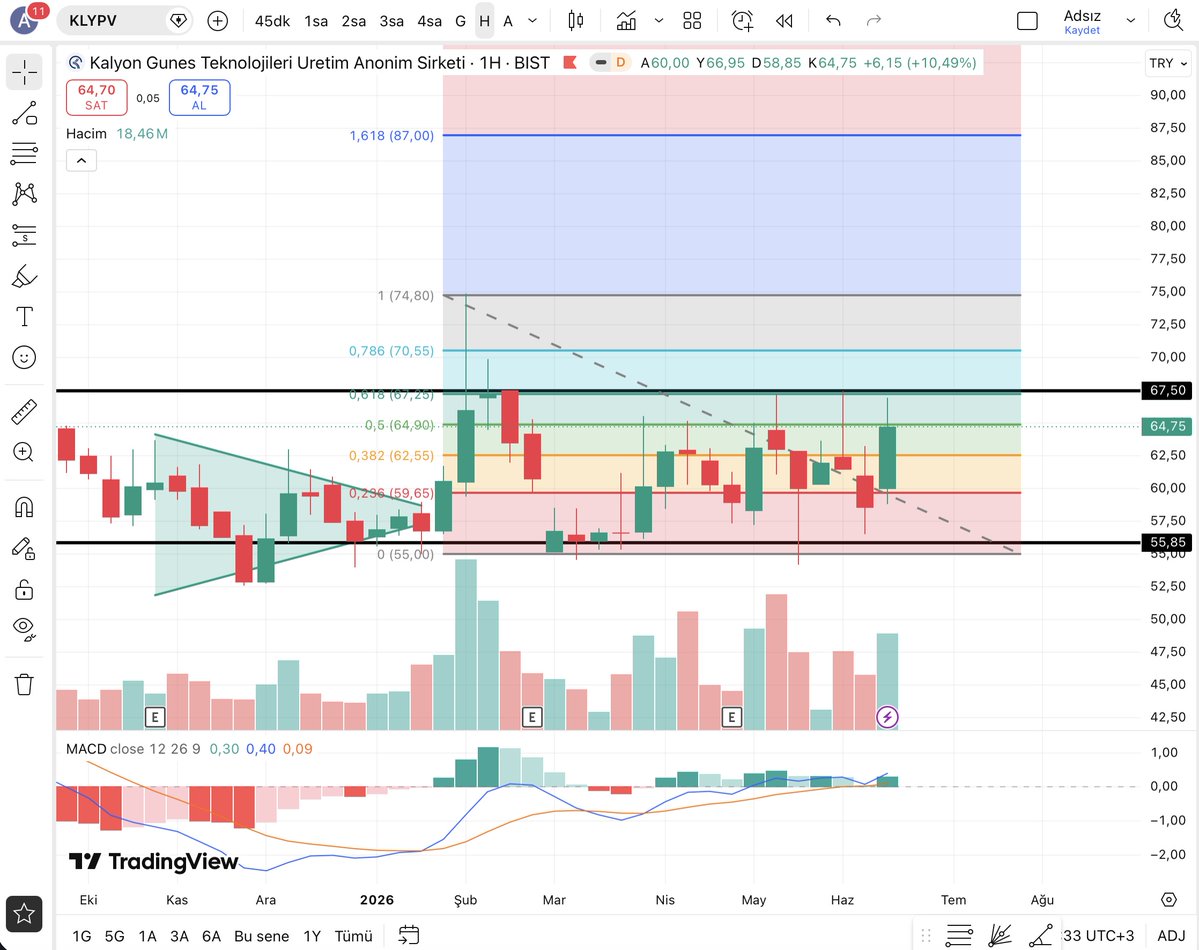Image resolution: width=1199 pixels, height=950 pixels.
Task: Create an alert with clock icon
Action: coord(742,21)
